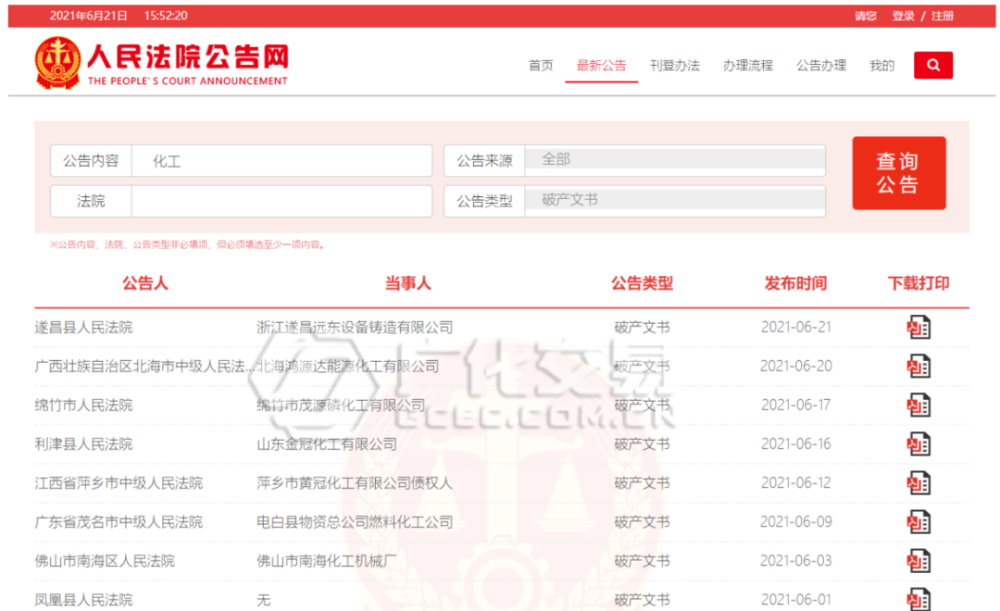
Task: Click 广西壮族自治区北海市中级人民法... announcer cell
Action: 145,366
